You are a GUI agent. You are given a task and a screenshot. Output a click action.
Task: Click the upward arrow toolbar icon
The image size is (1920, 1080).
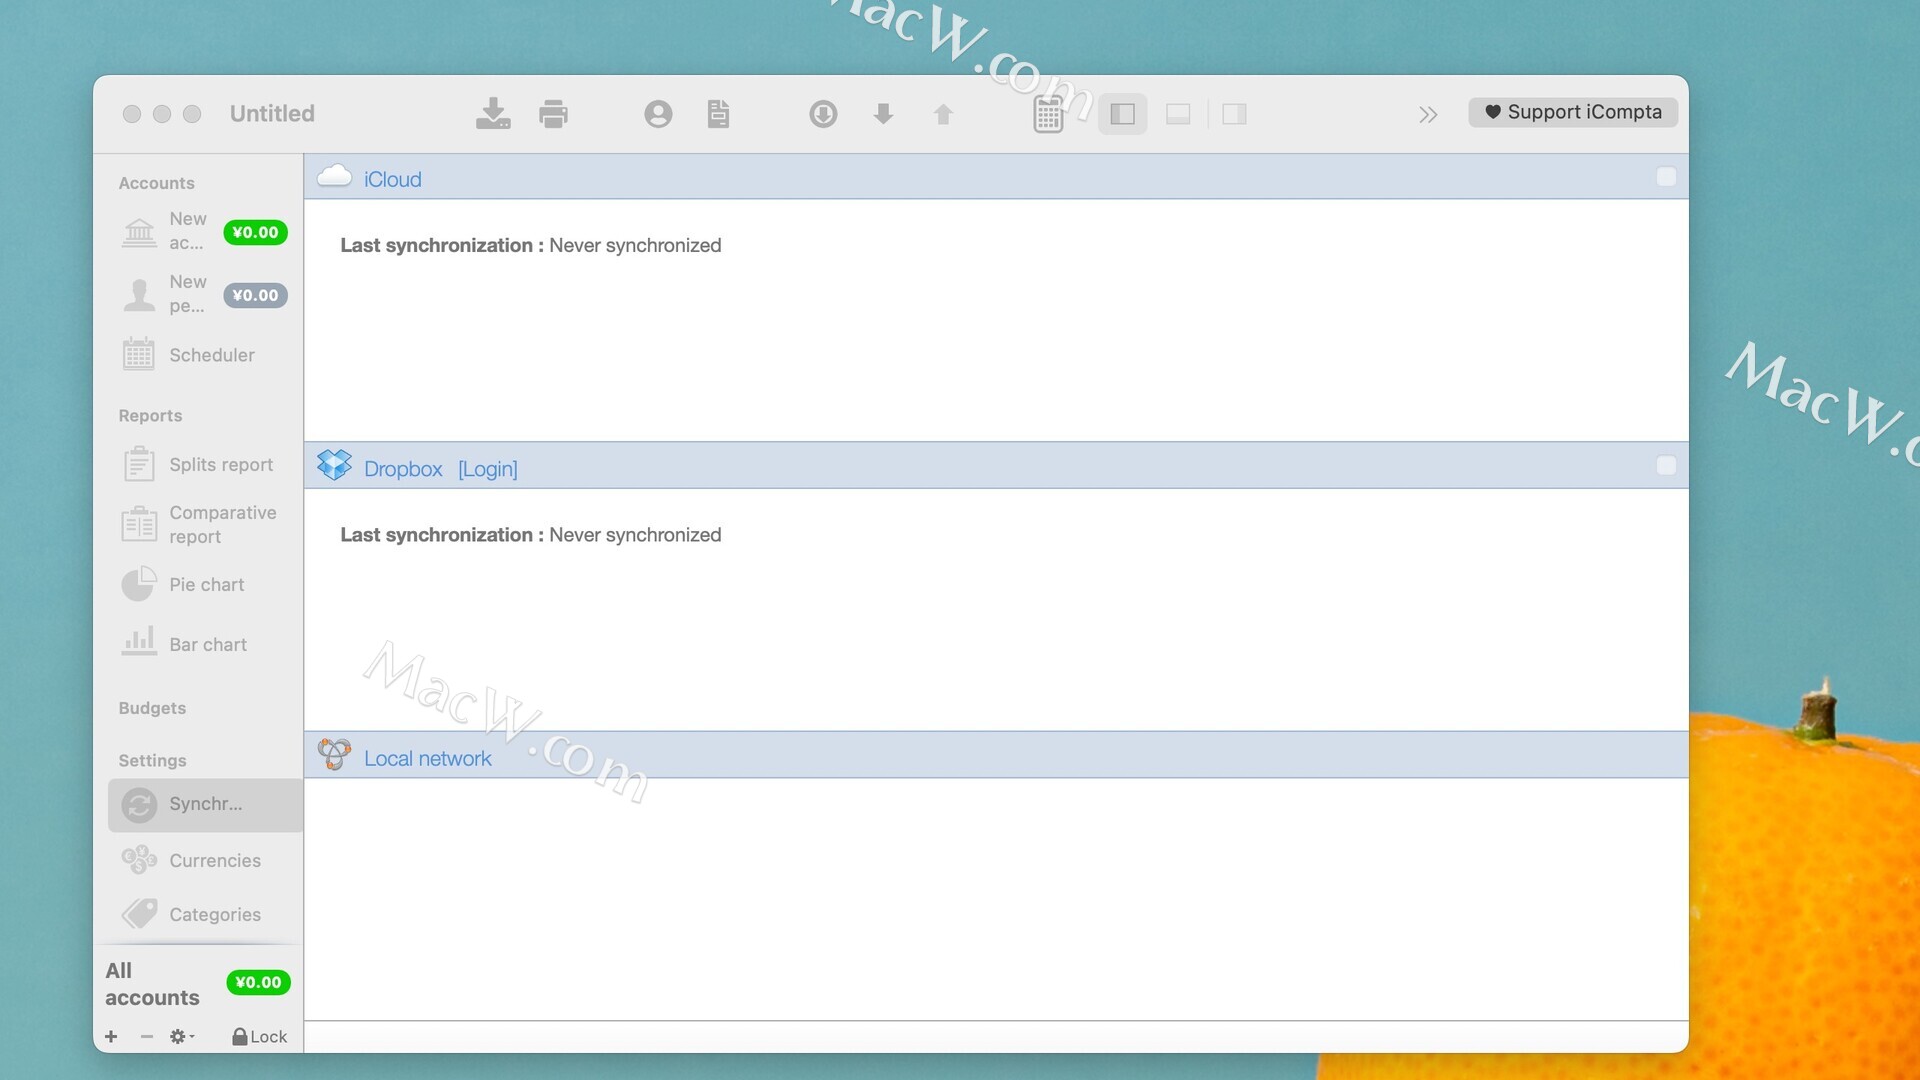coord(943,114)
